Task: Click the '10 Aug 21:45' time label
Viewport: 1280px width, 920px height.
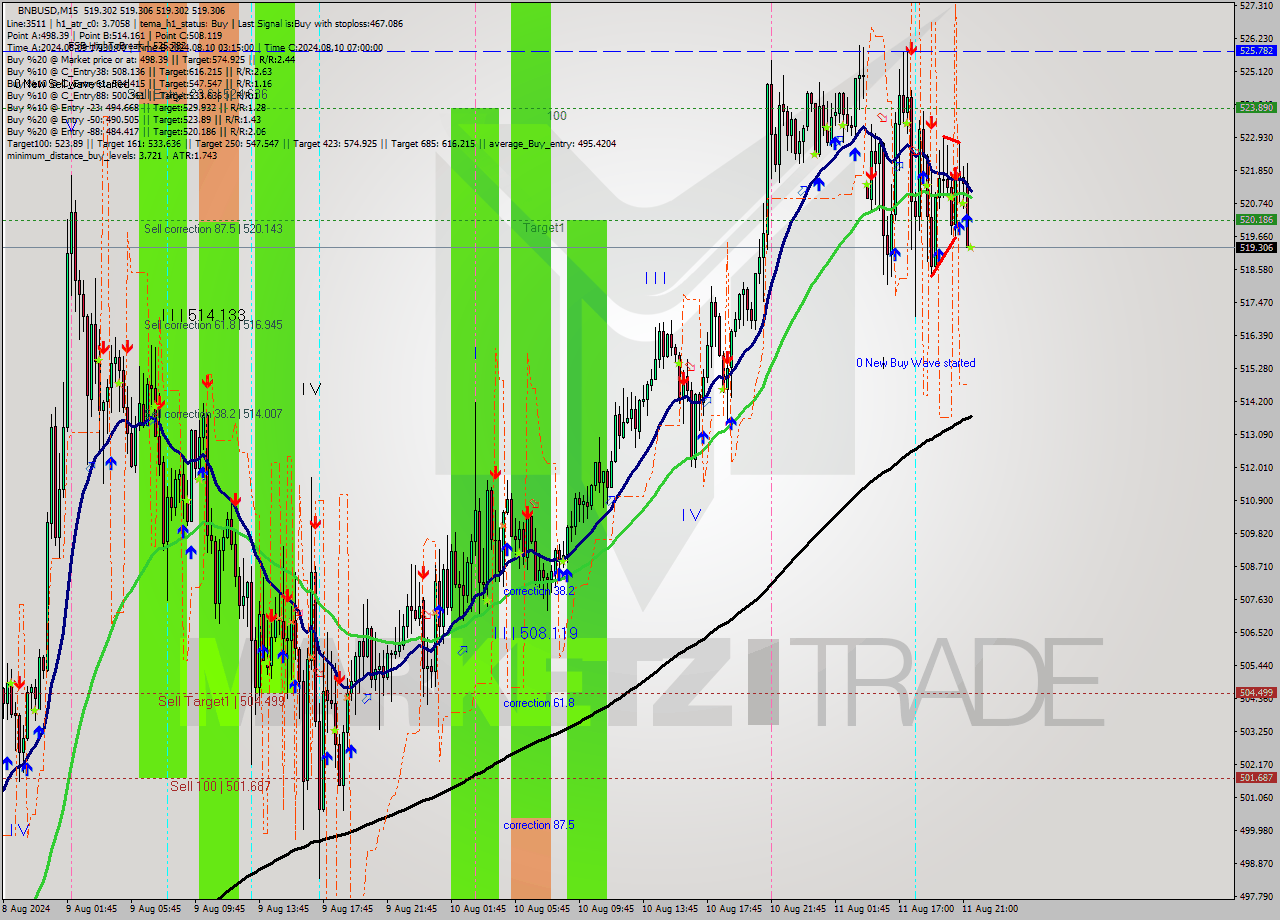Action: click(x=797, y=909)
